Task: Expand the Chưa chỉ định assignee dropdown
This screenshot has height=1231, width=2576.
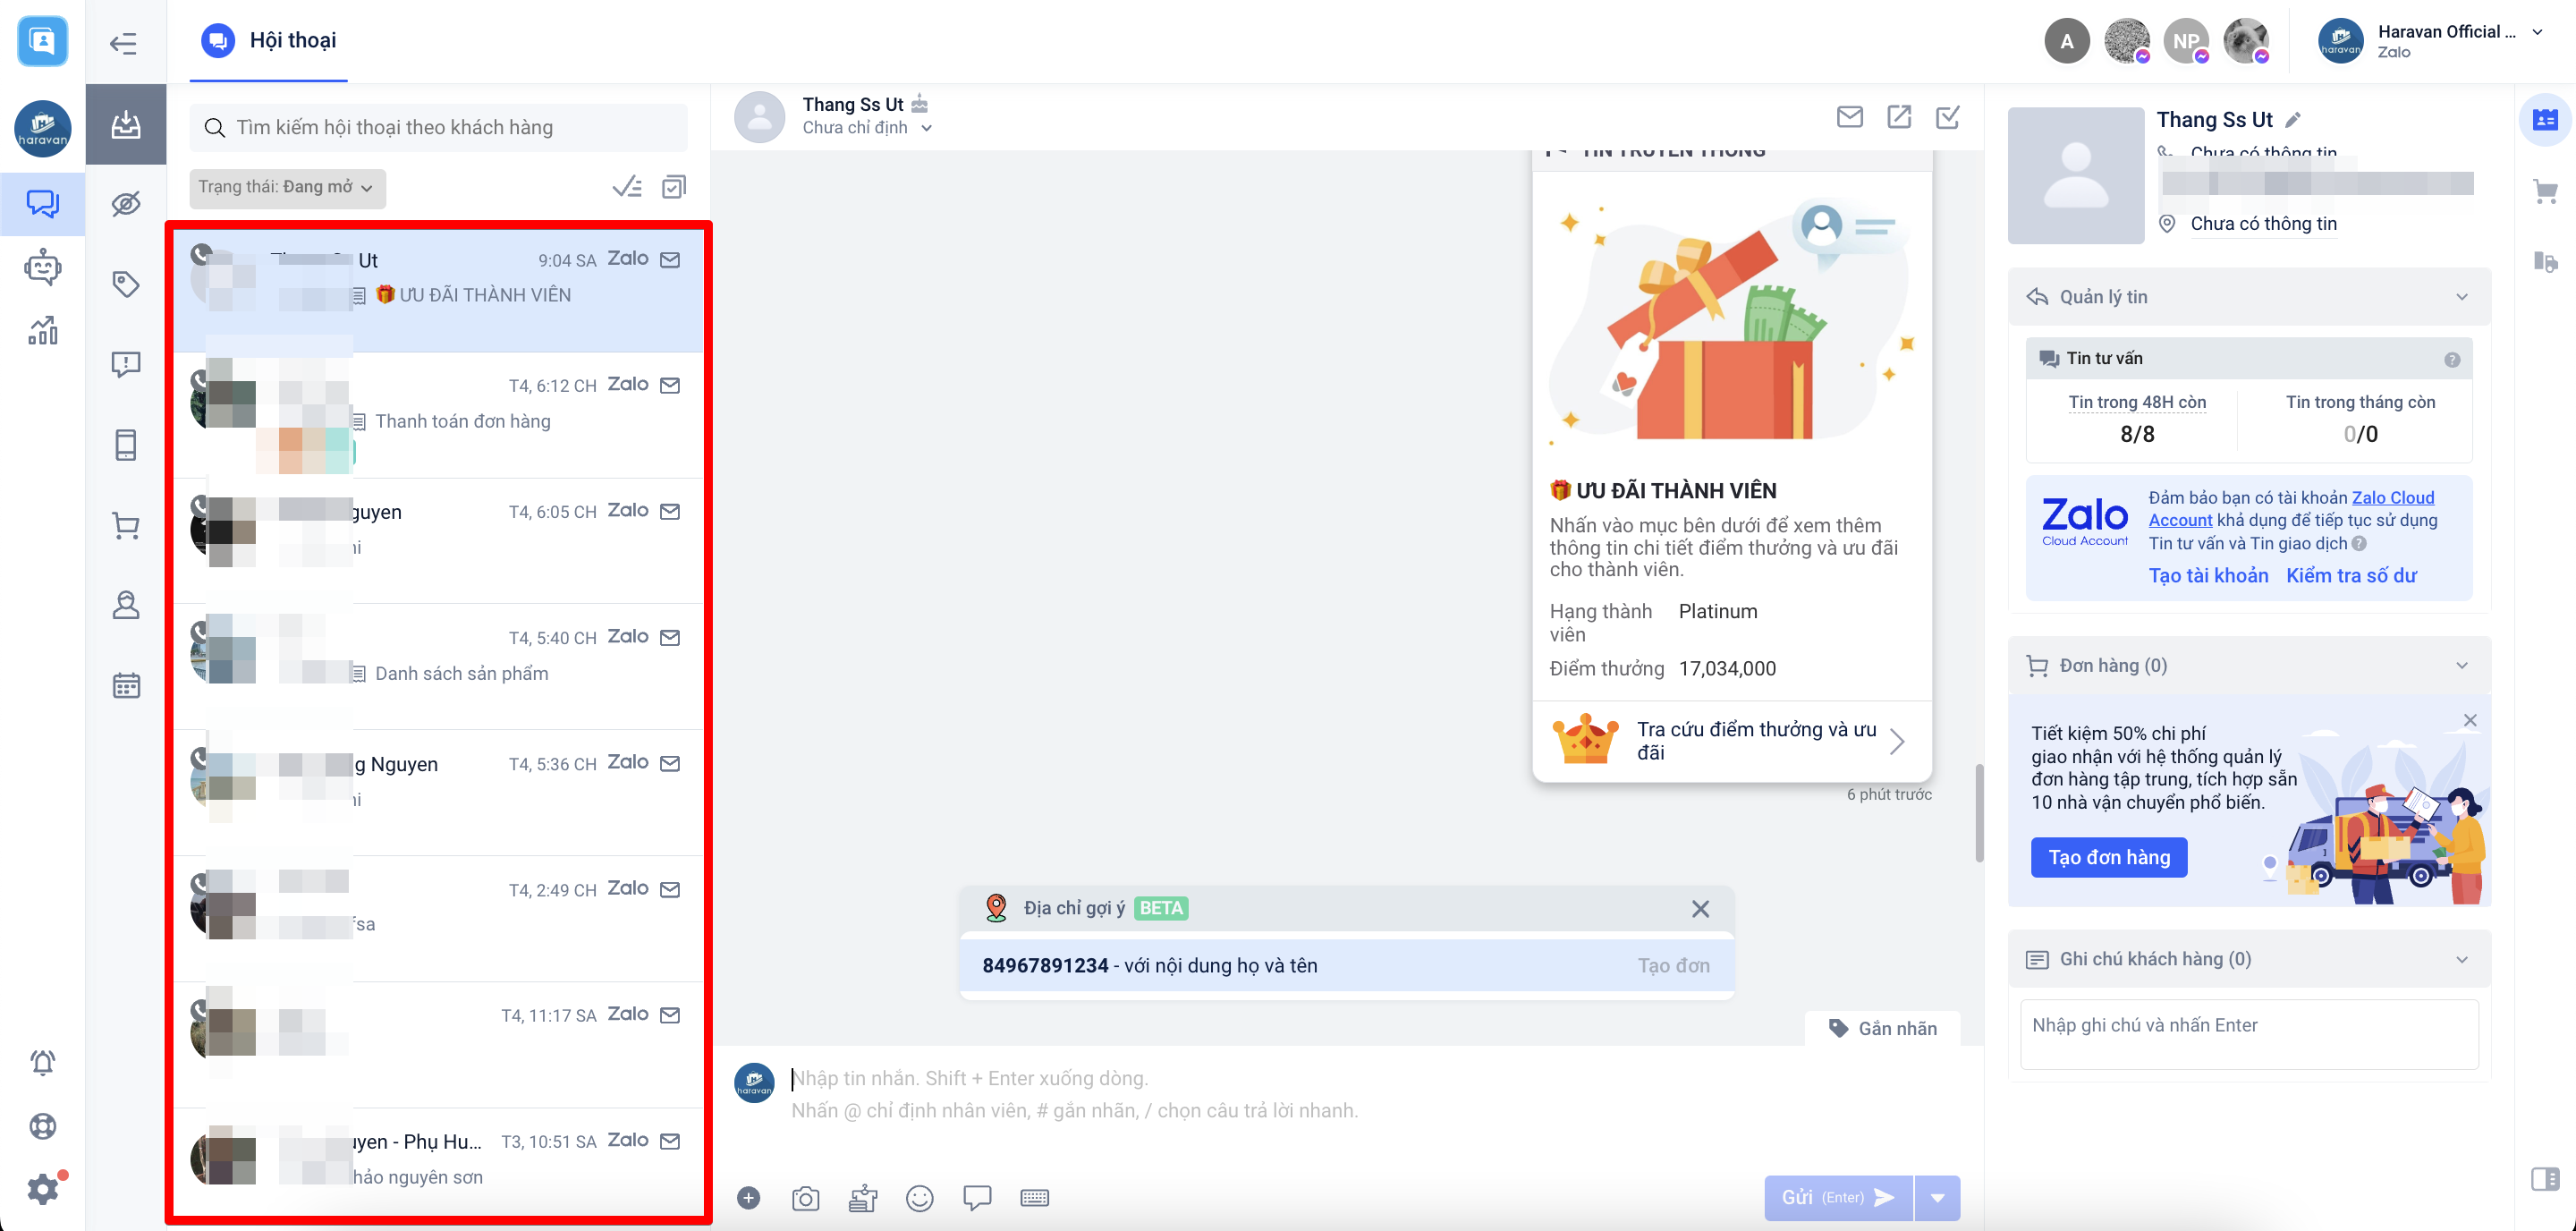Action: (867, 128)
